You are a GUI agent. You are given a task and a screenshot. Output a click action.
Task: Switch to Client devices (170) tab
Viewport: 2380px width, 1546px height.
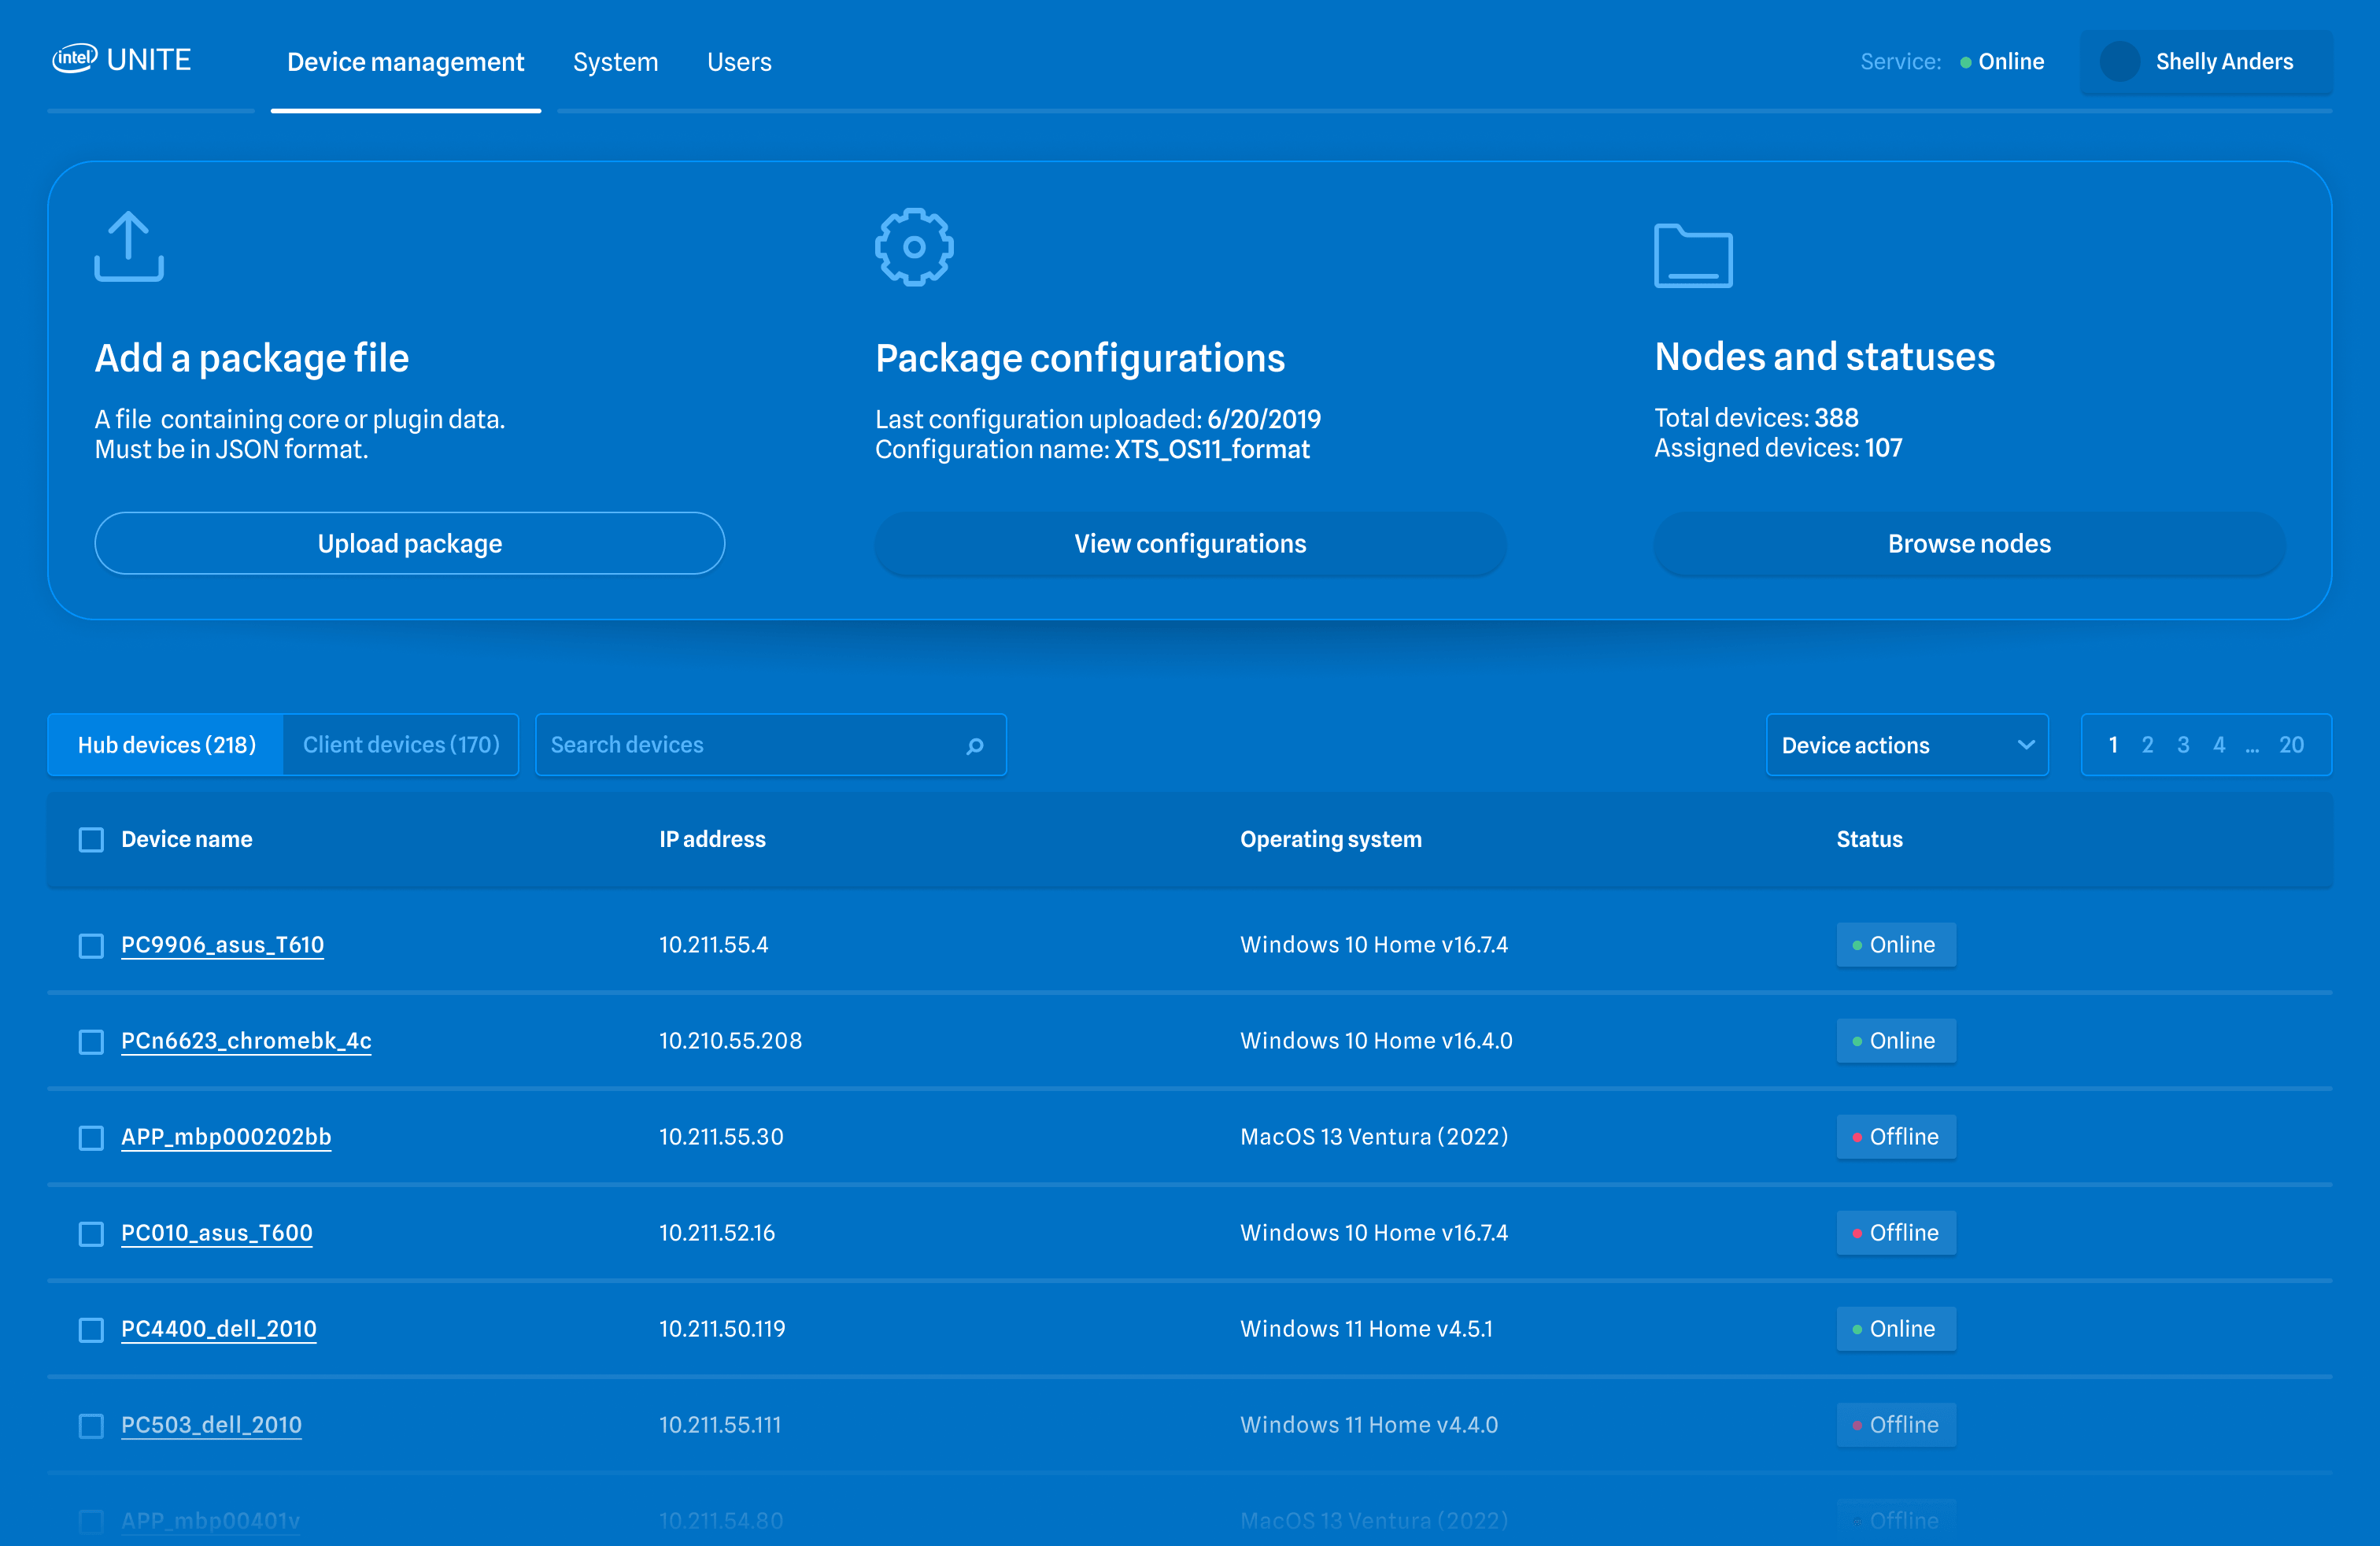pyautogui.click(x=401, y=745)
